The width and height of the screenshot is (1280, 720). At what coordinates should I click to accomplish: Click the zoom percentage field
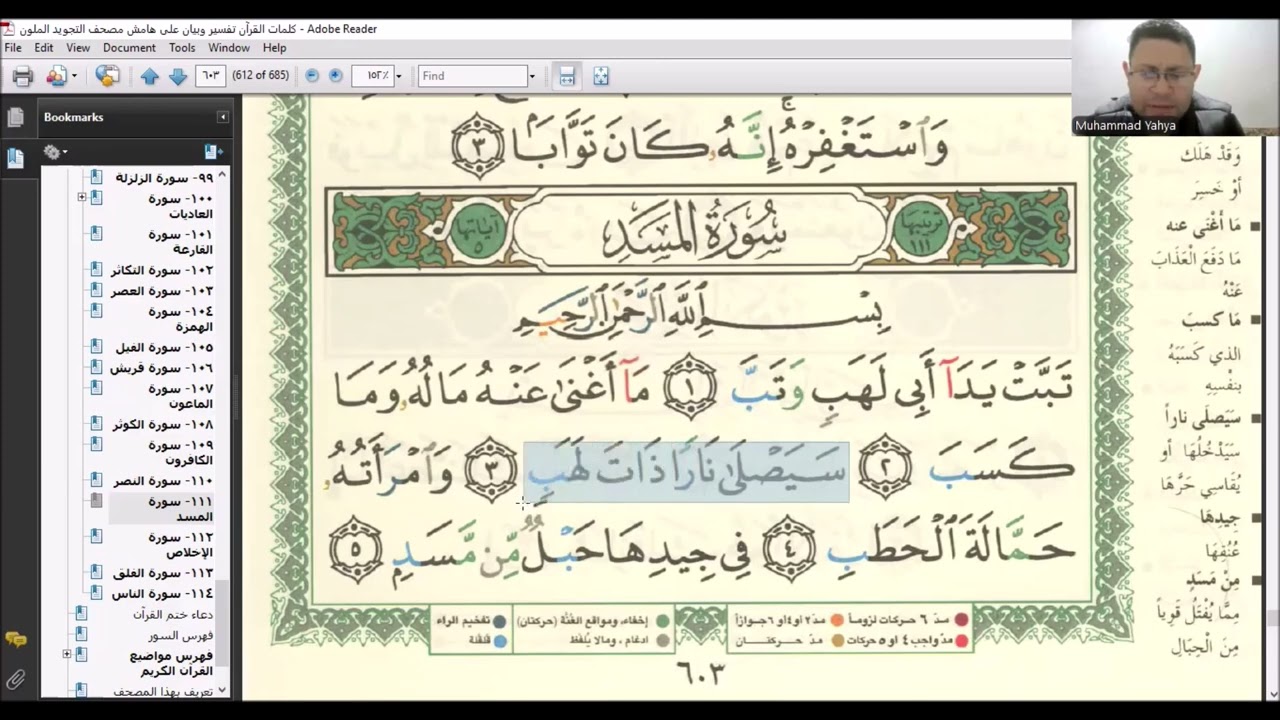[372, 76]
